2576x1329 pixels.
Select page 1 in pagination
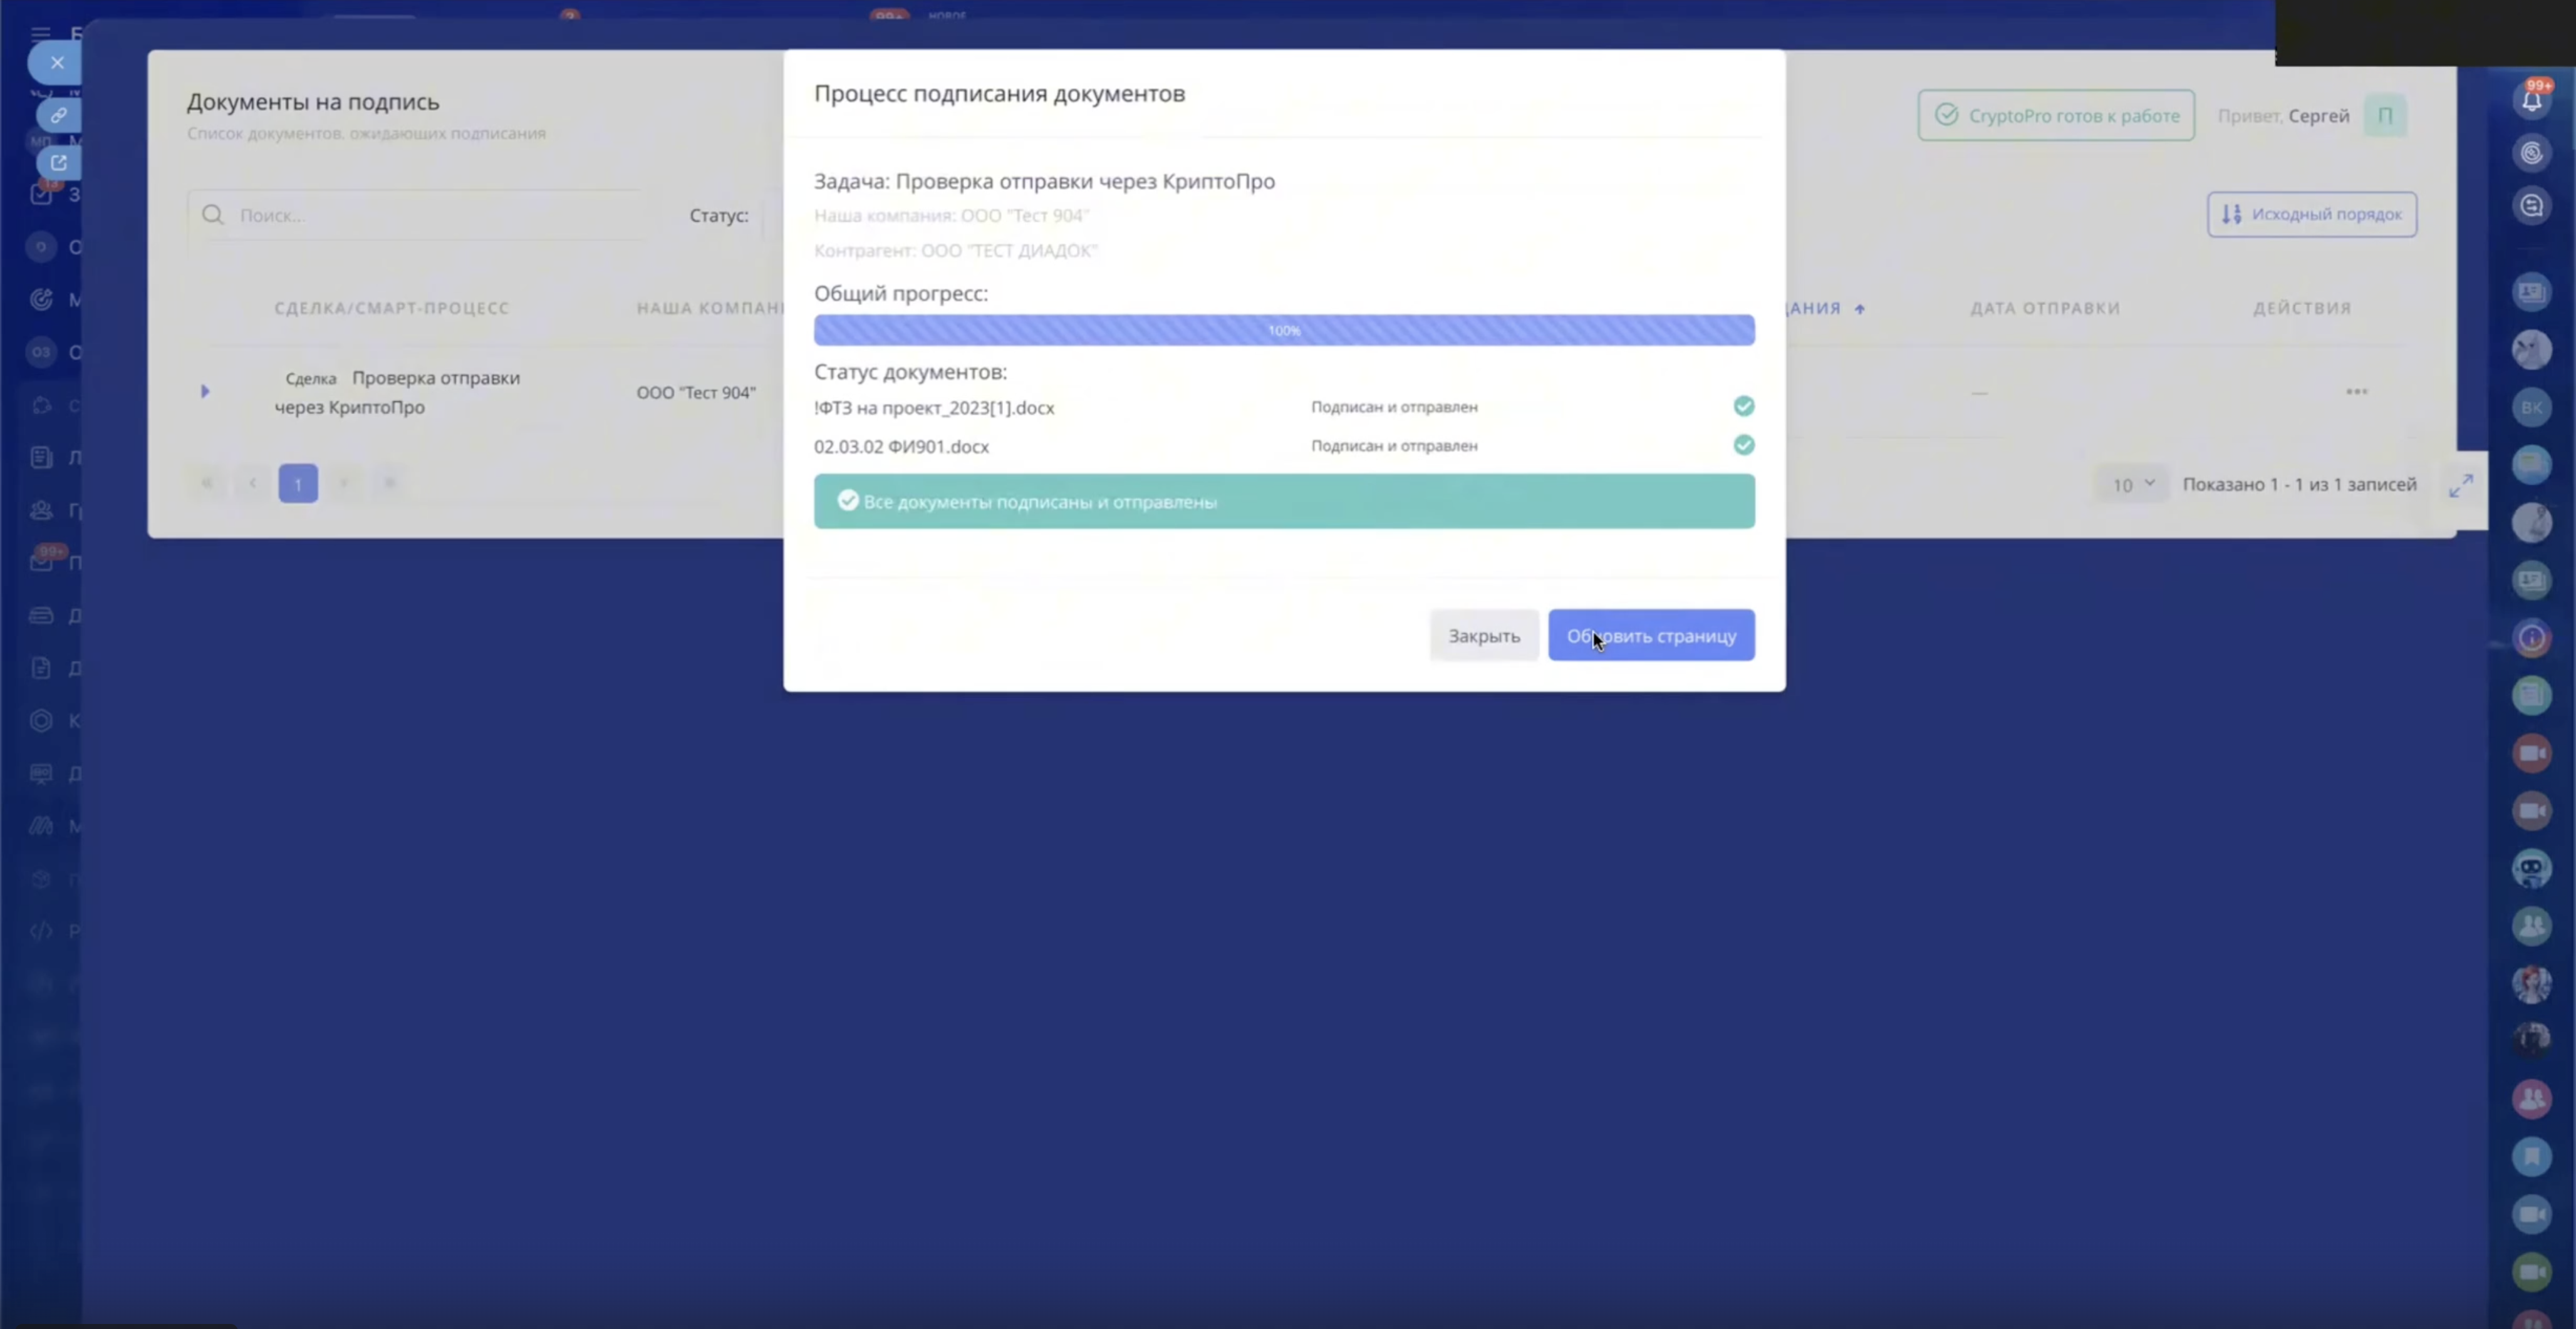[298, 484]
